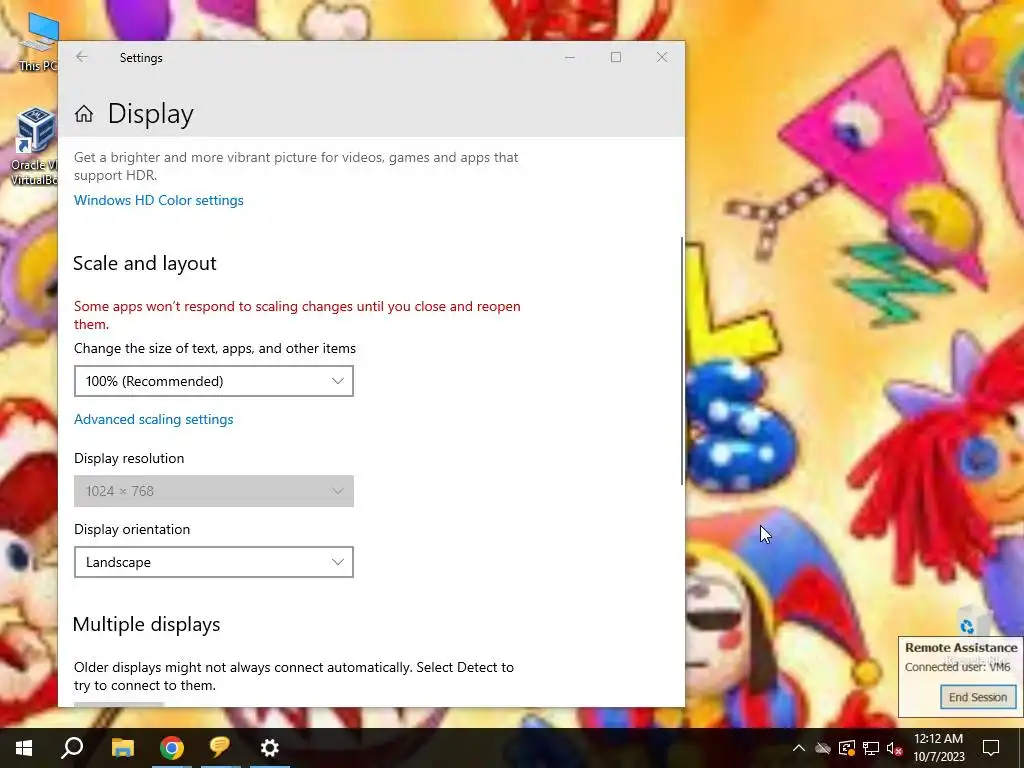Click the Settings window vertical scrollbar
The height and width of the screenshot is (768, 1024).
682,360
